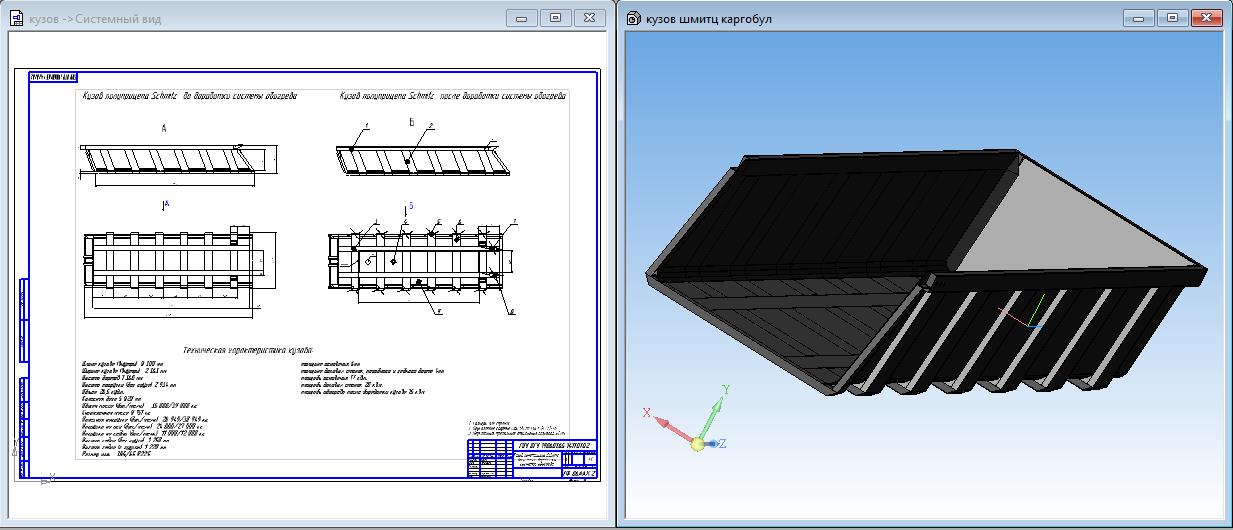
Task: Maximize the кузов шмитц каргобул window
Action: click(x=1172, y=18)
